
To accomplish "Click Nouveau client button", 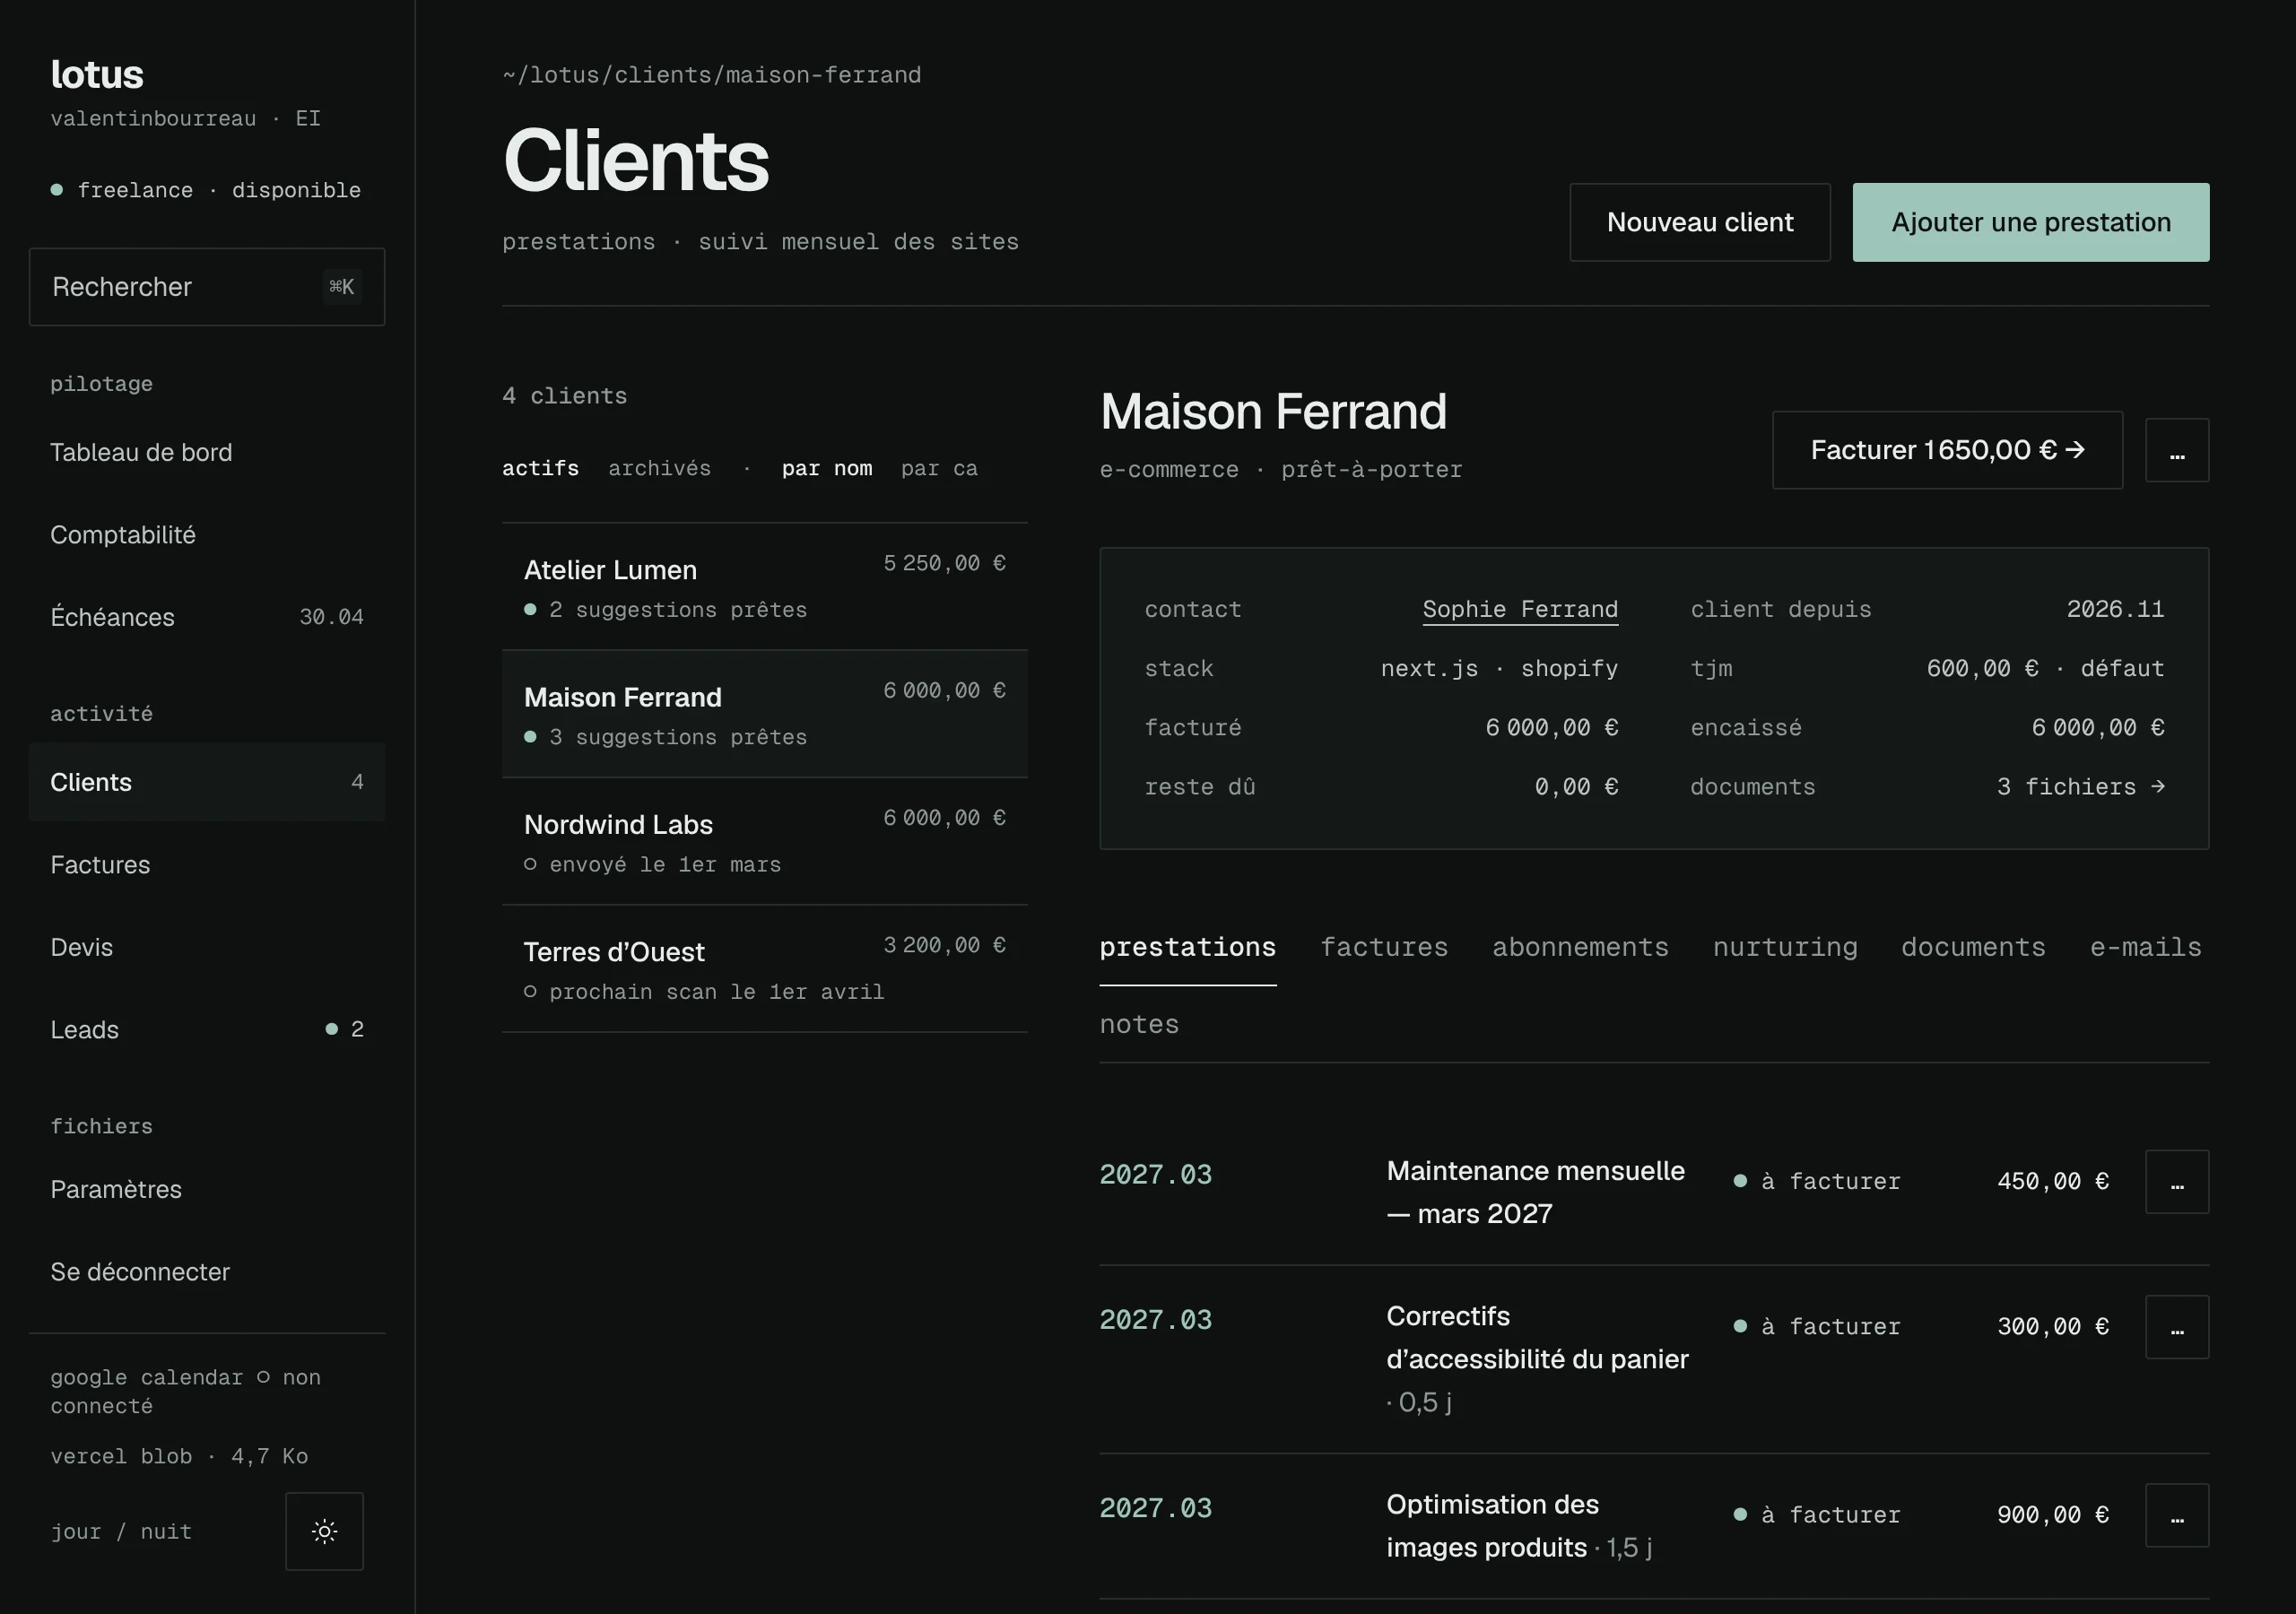I will tap(1700, 222).
